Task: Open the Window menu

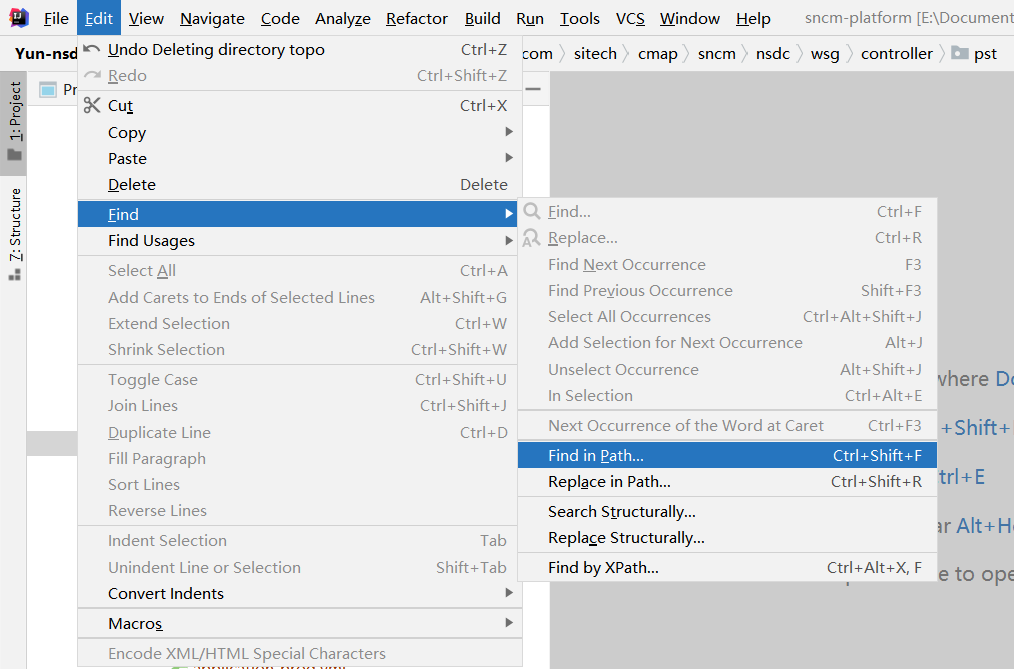Action: click(x=689, y=19)
